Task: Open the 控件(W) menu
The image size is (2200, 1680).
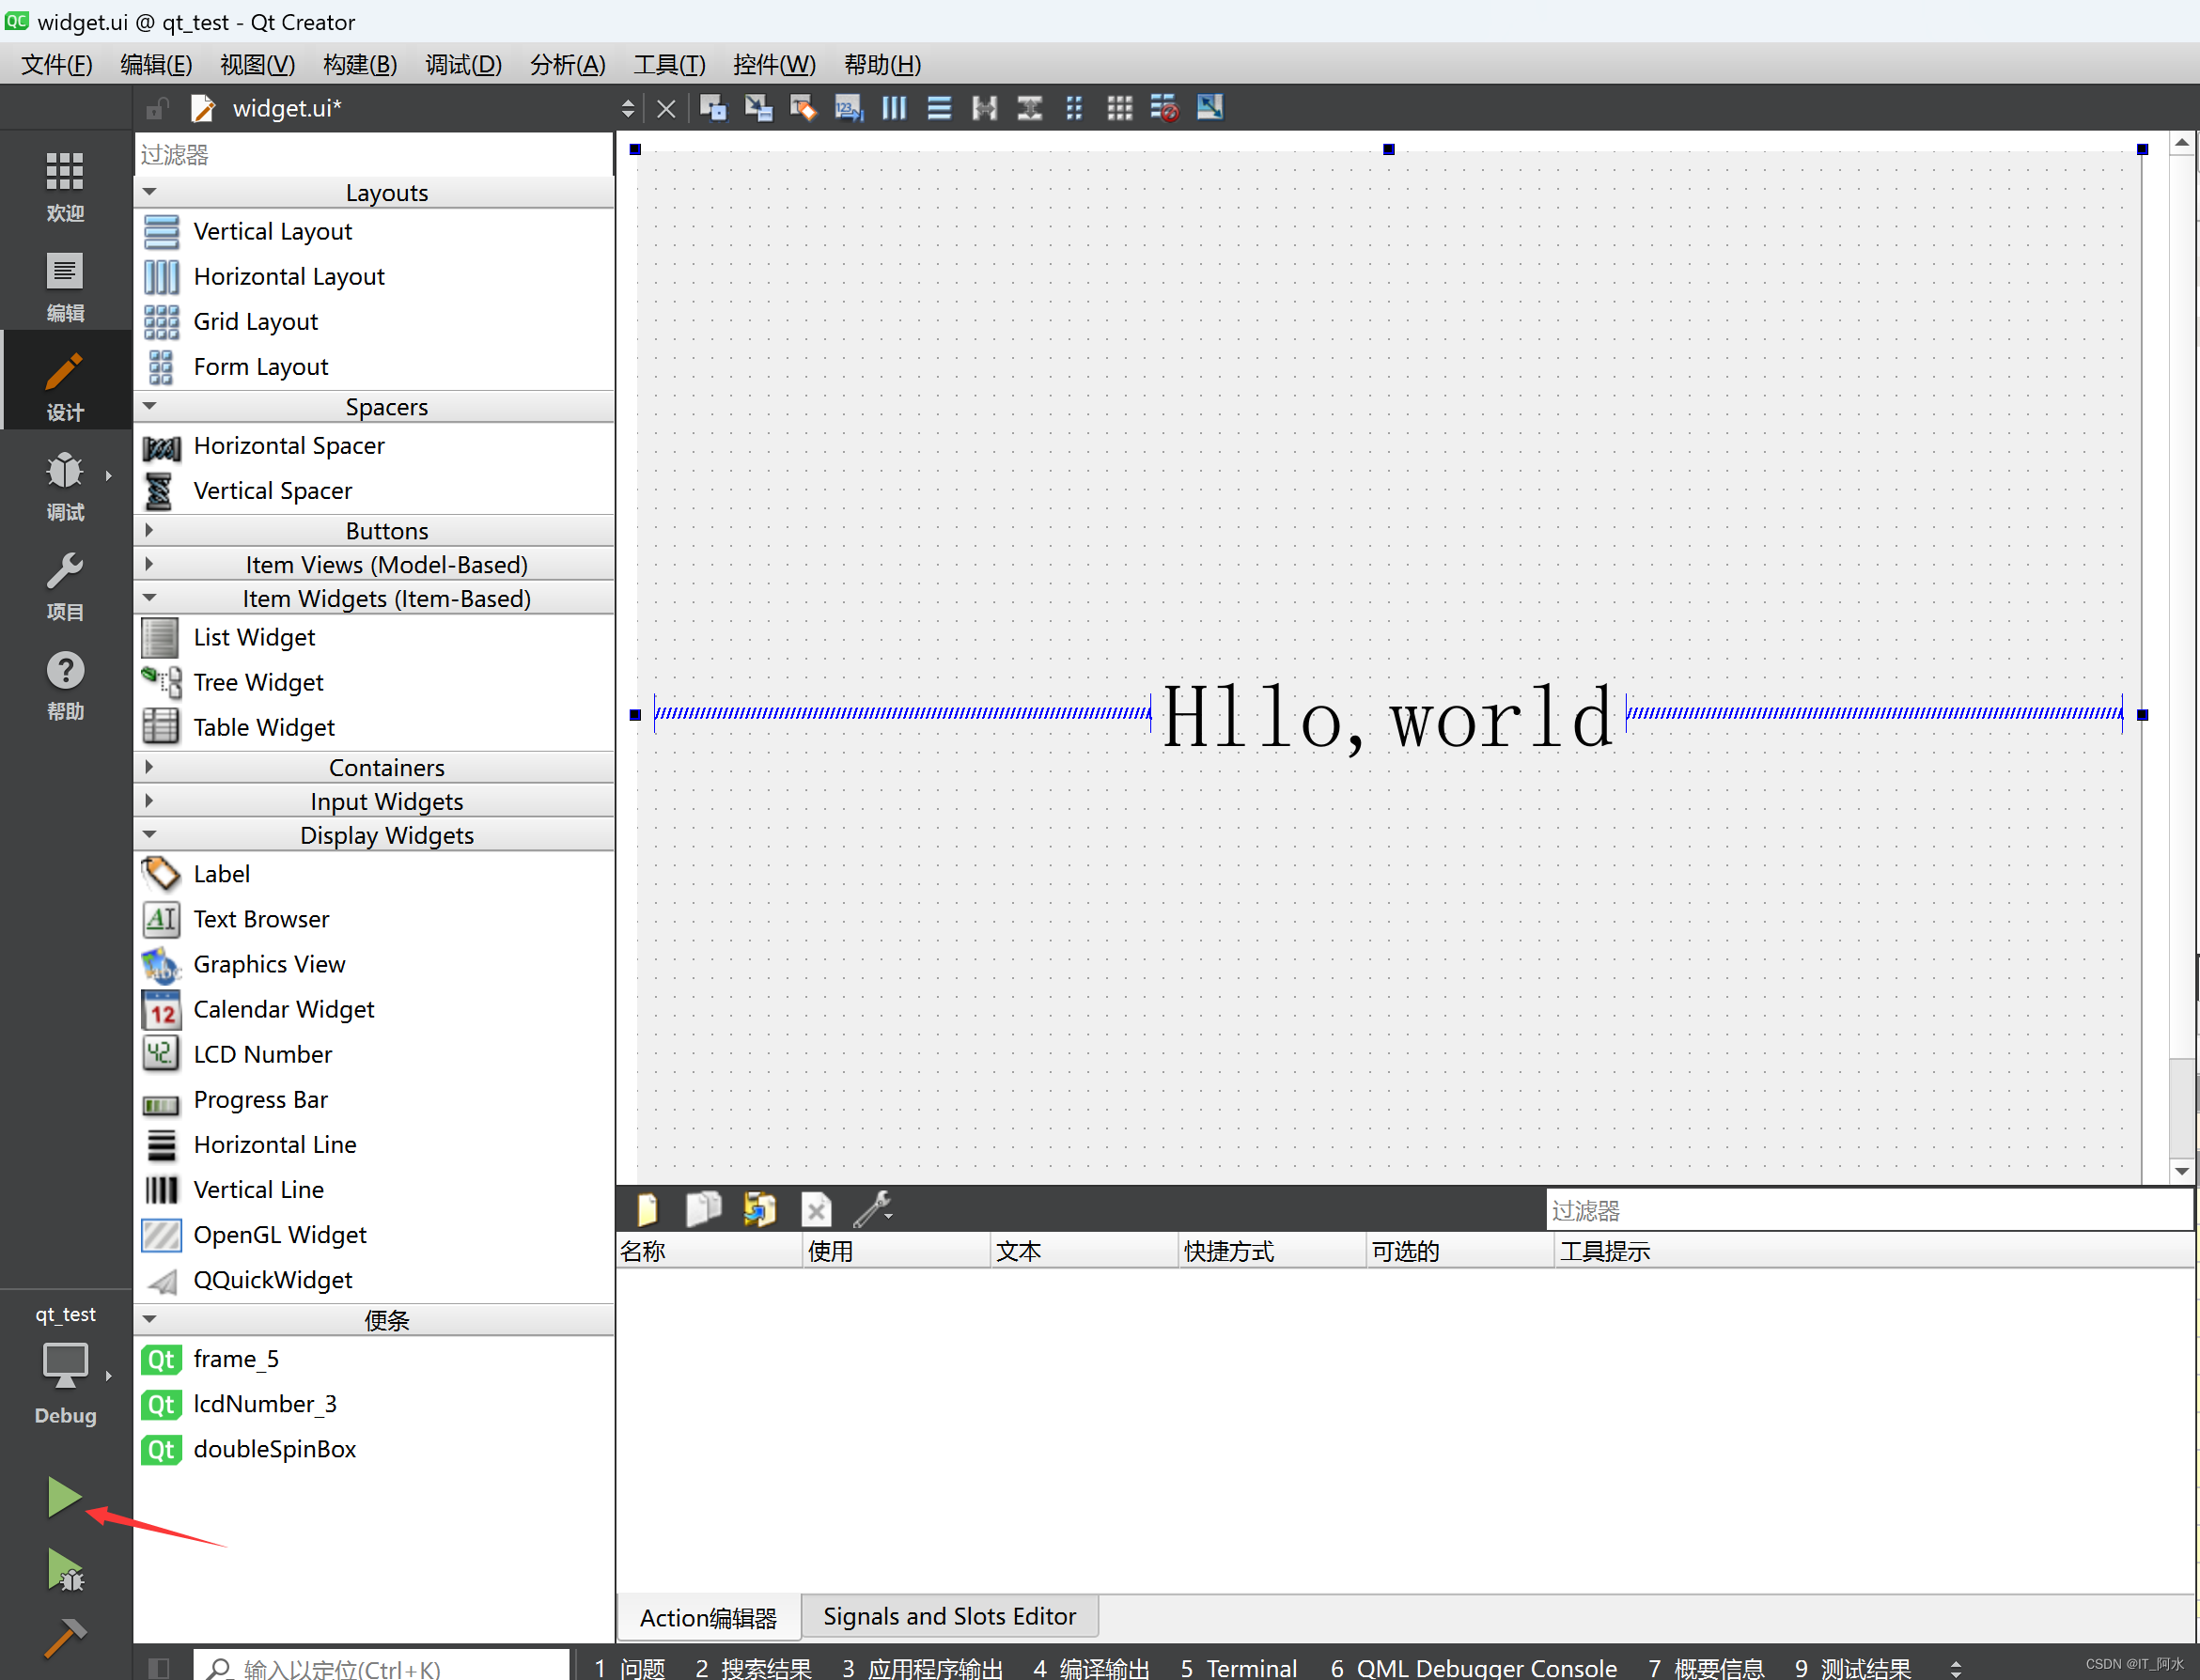Action: click(x=774, y=64)
